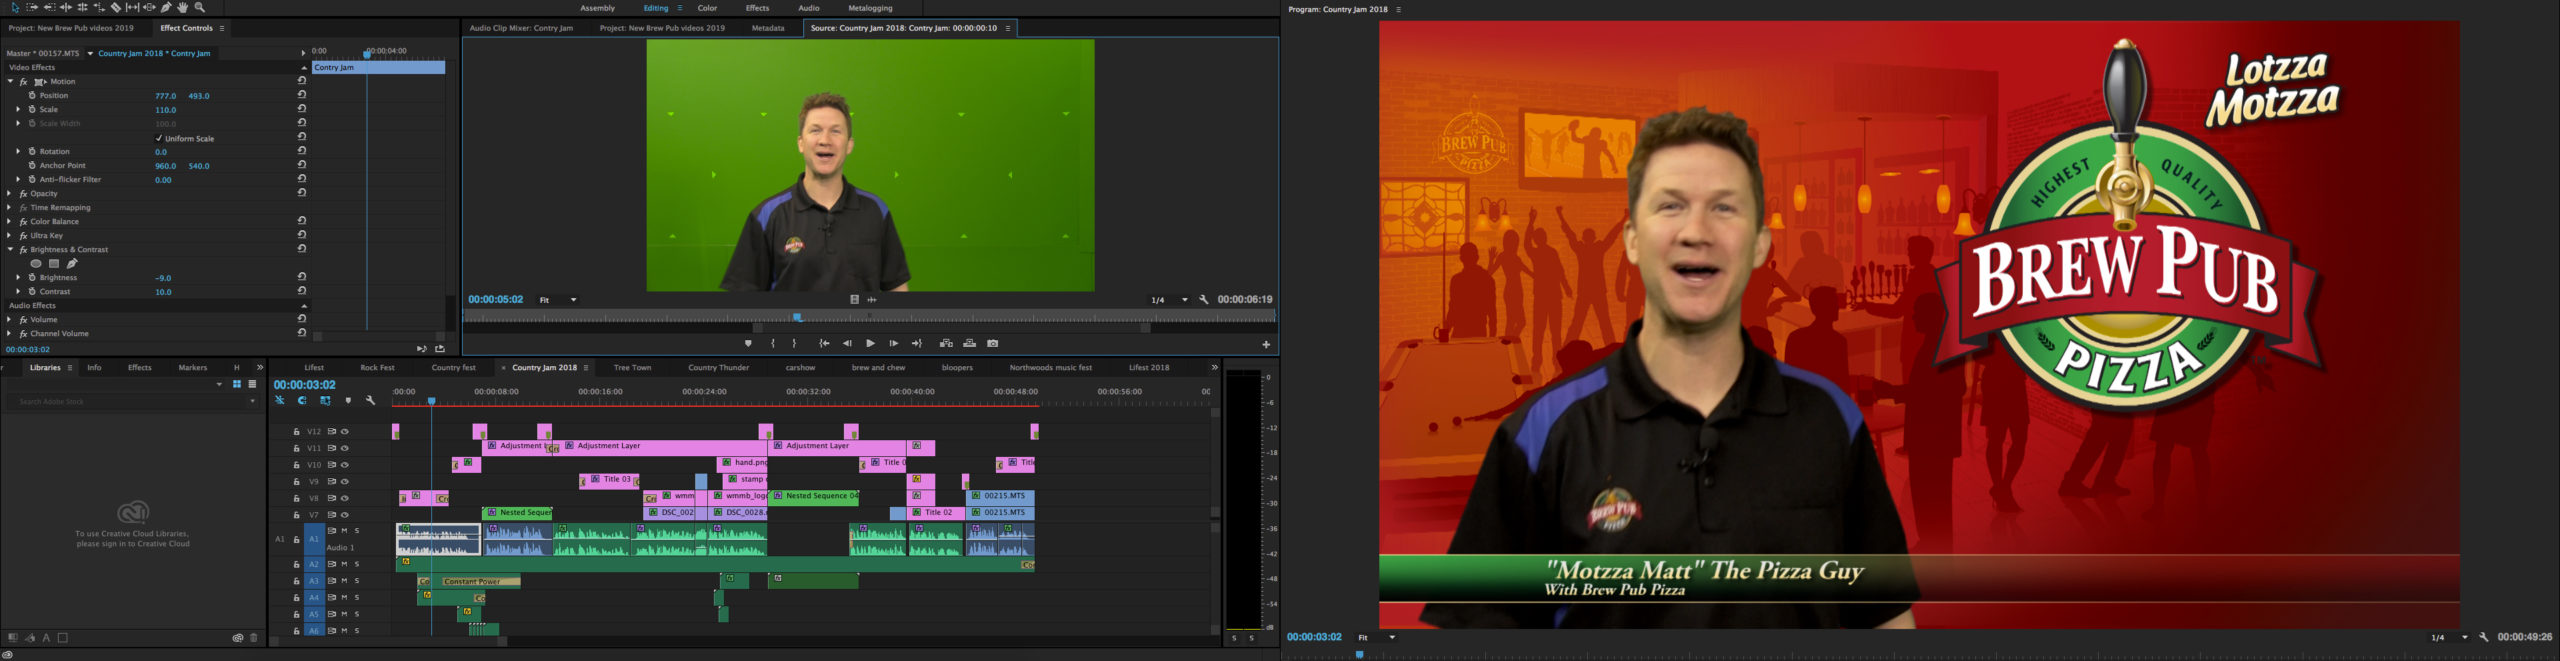This screenshot has width=2560, height=661.
Task: Click timeline playhead marker
Action: pos(431,401)
